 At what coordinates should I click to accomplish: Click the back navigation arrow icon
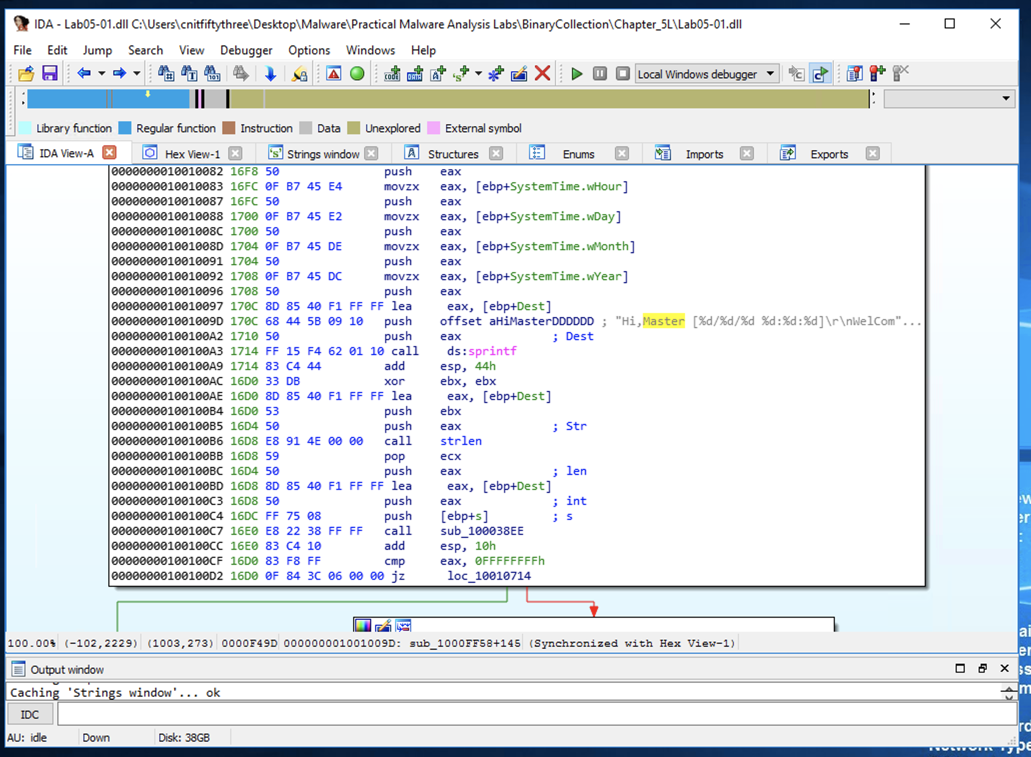[84, 74]
